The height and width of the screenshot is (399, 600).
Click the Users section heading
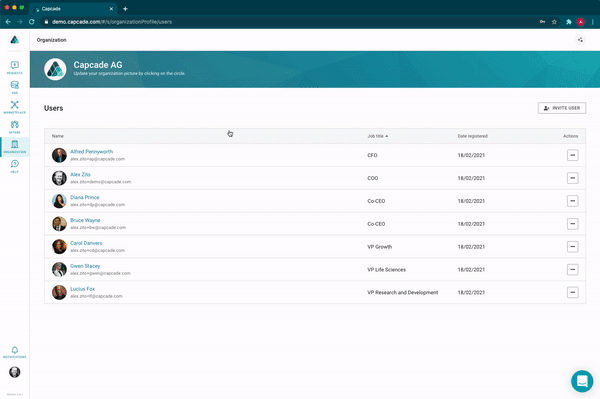(x=54, y=108)
